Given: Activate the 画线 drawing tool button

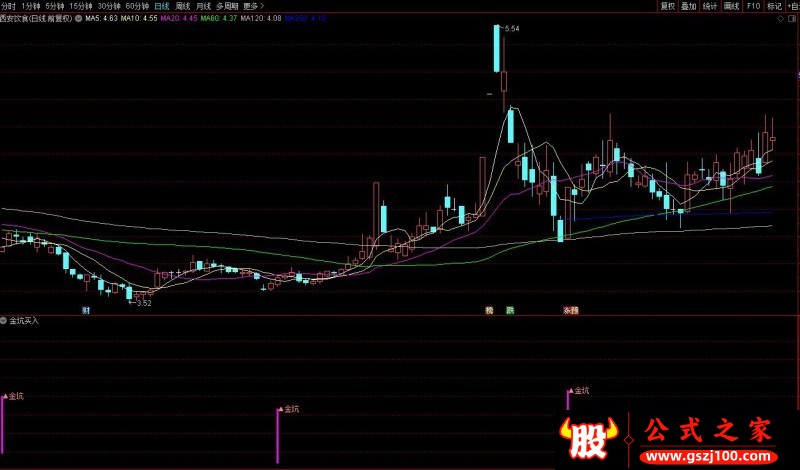Looking at the screenshot, I should tap(731, 6).
